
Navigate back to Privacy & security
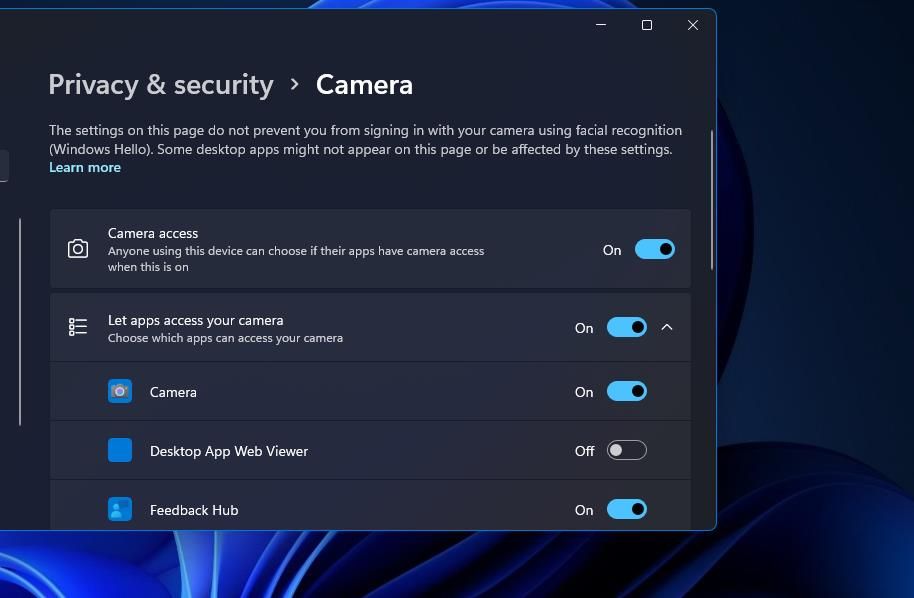click(x=160, y=85)
